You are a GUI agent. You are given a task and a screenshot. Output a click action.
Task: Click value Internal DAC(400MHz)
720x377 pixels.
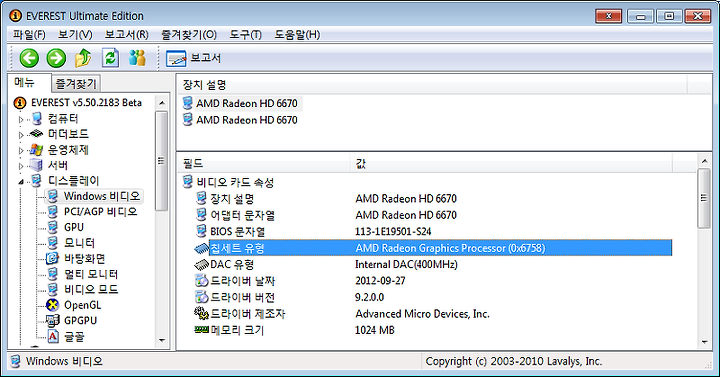pyautogui.click(x=406, y=264)
